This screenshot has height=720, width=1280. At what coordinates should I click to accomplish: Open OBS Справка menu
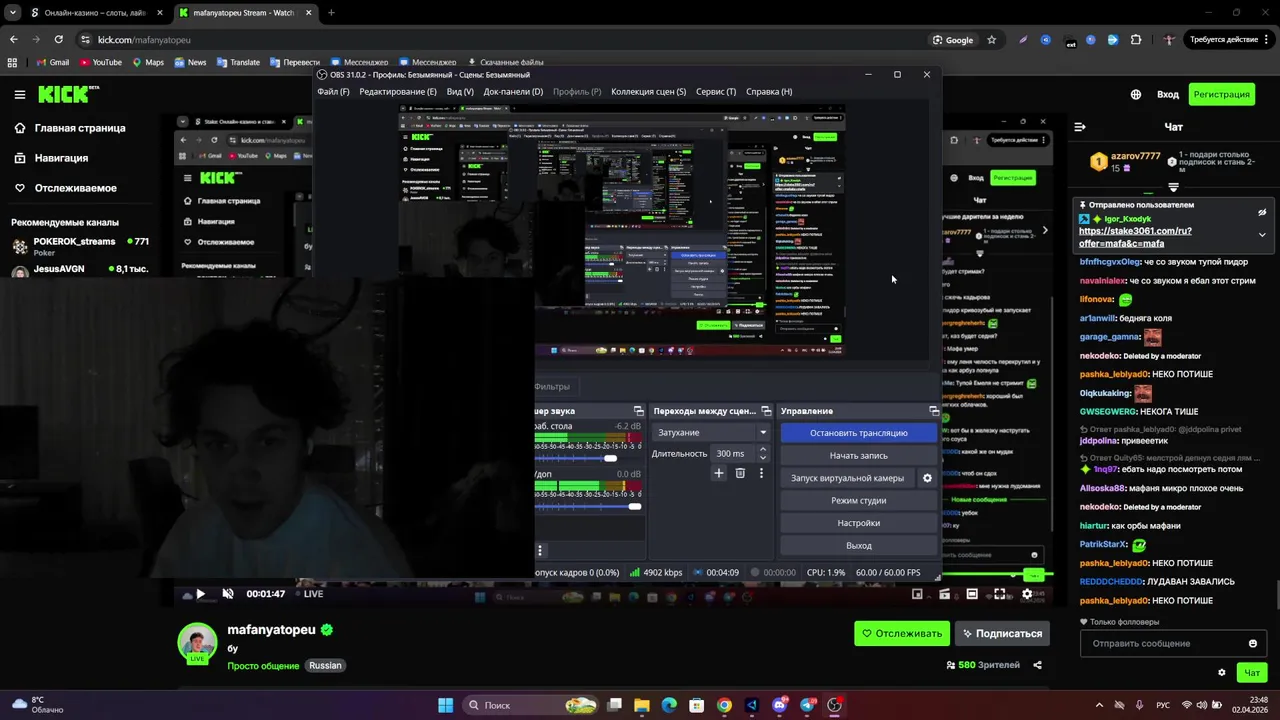[x=769, y=92]
